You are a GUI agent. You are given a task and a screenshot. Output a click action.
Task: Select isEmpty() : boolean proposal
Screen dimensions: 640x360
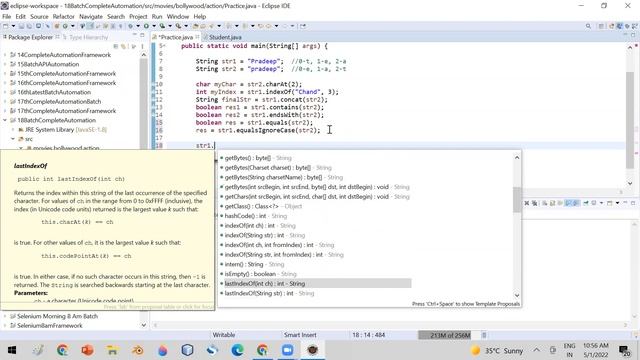(258, 274)
